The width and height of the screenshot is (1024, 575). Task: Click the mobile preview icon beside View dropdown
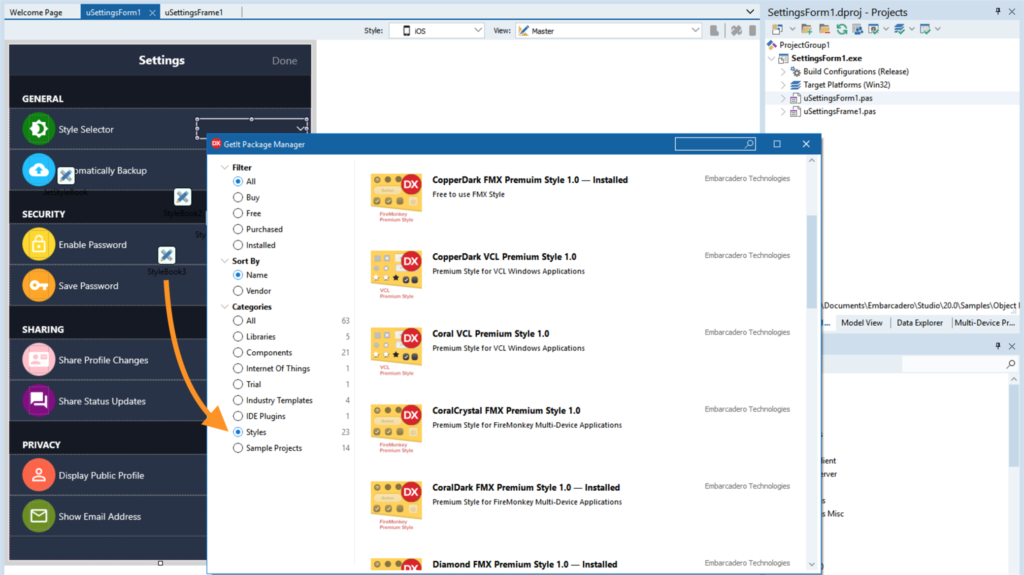coord(714,31)
